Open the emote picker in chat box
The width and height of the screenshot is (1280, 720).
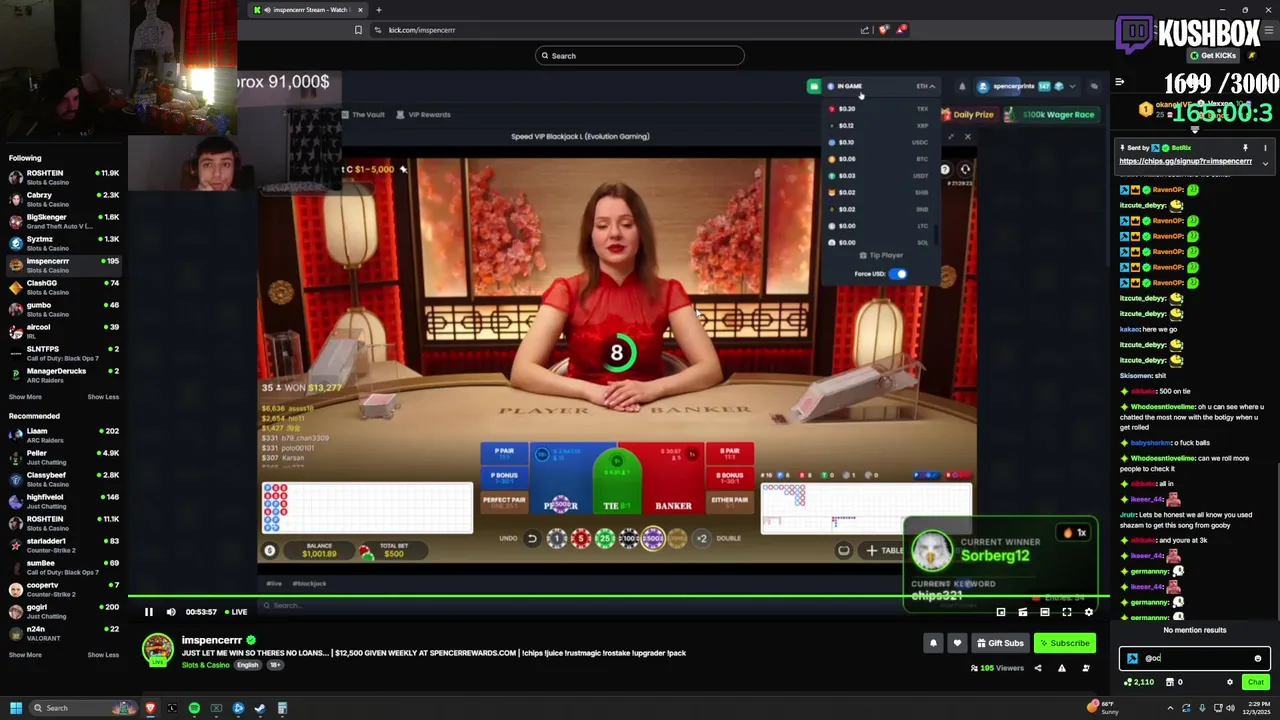[1258, 658]
